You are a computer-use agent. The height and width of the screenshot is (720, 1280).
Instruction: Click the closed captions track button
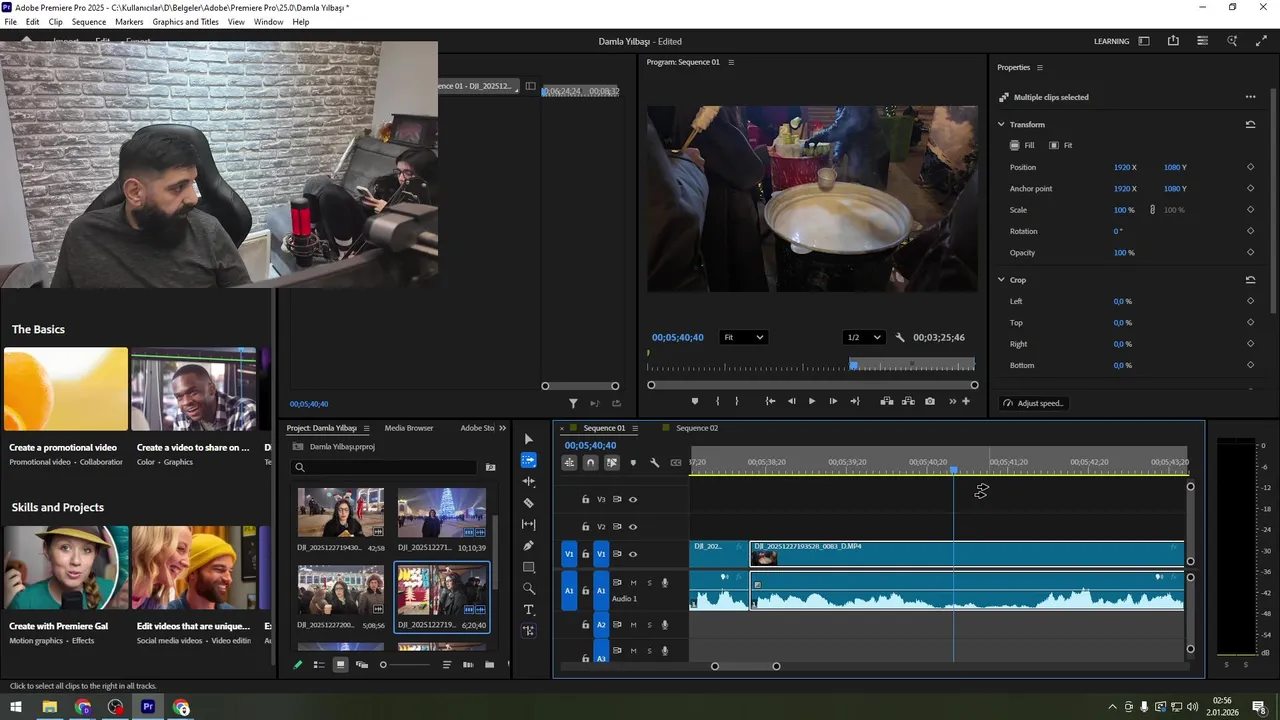coord(676,463)
